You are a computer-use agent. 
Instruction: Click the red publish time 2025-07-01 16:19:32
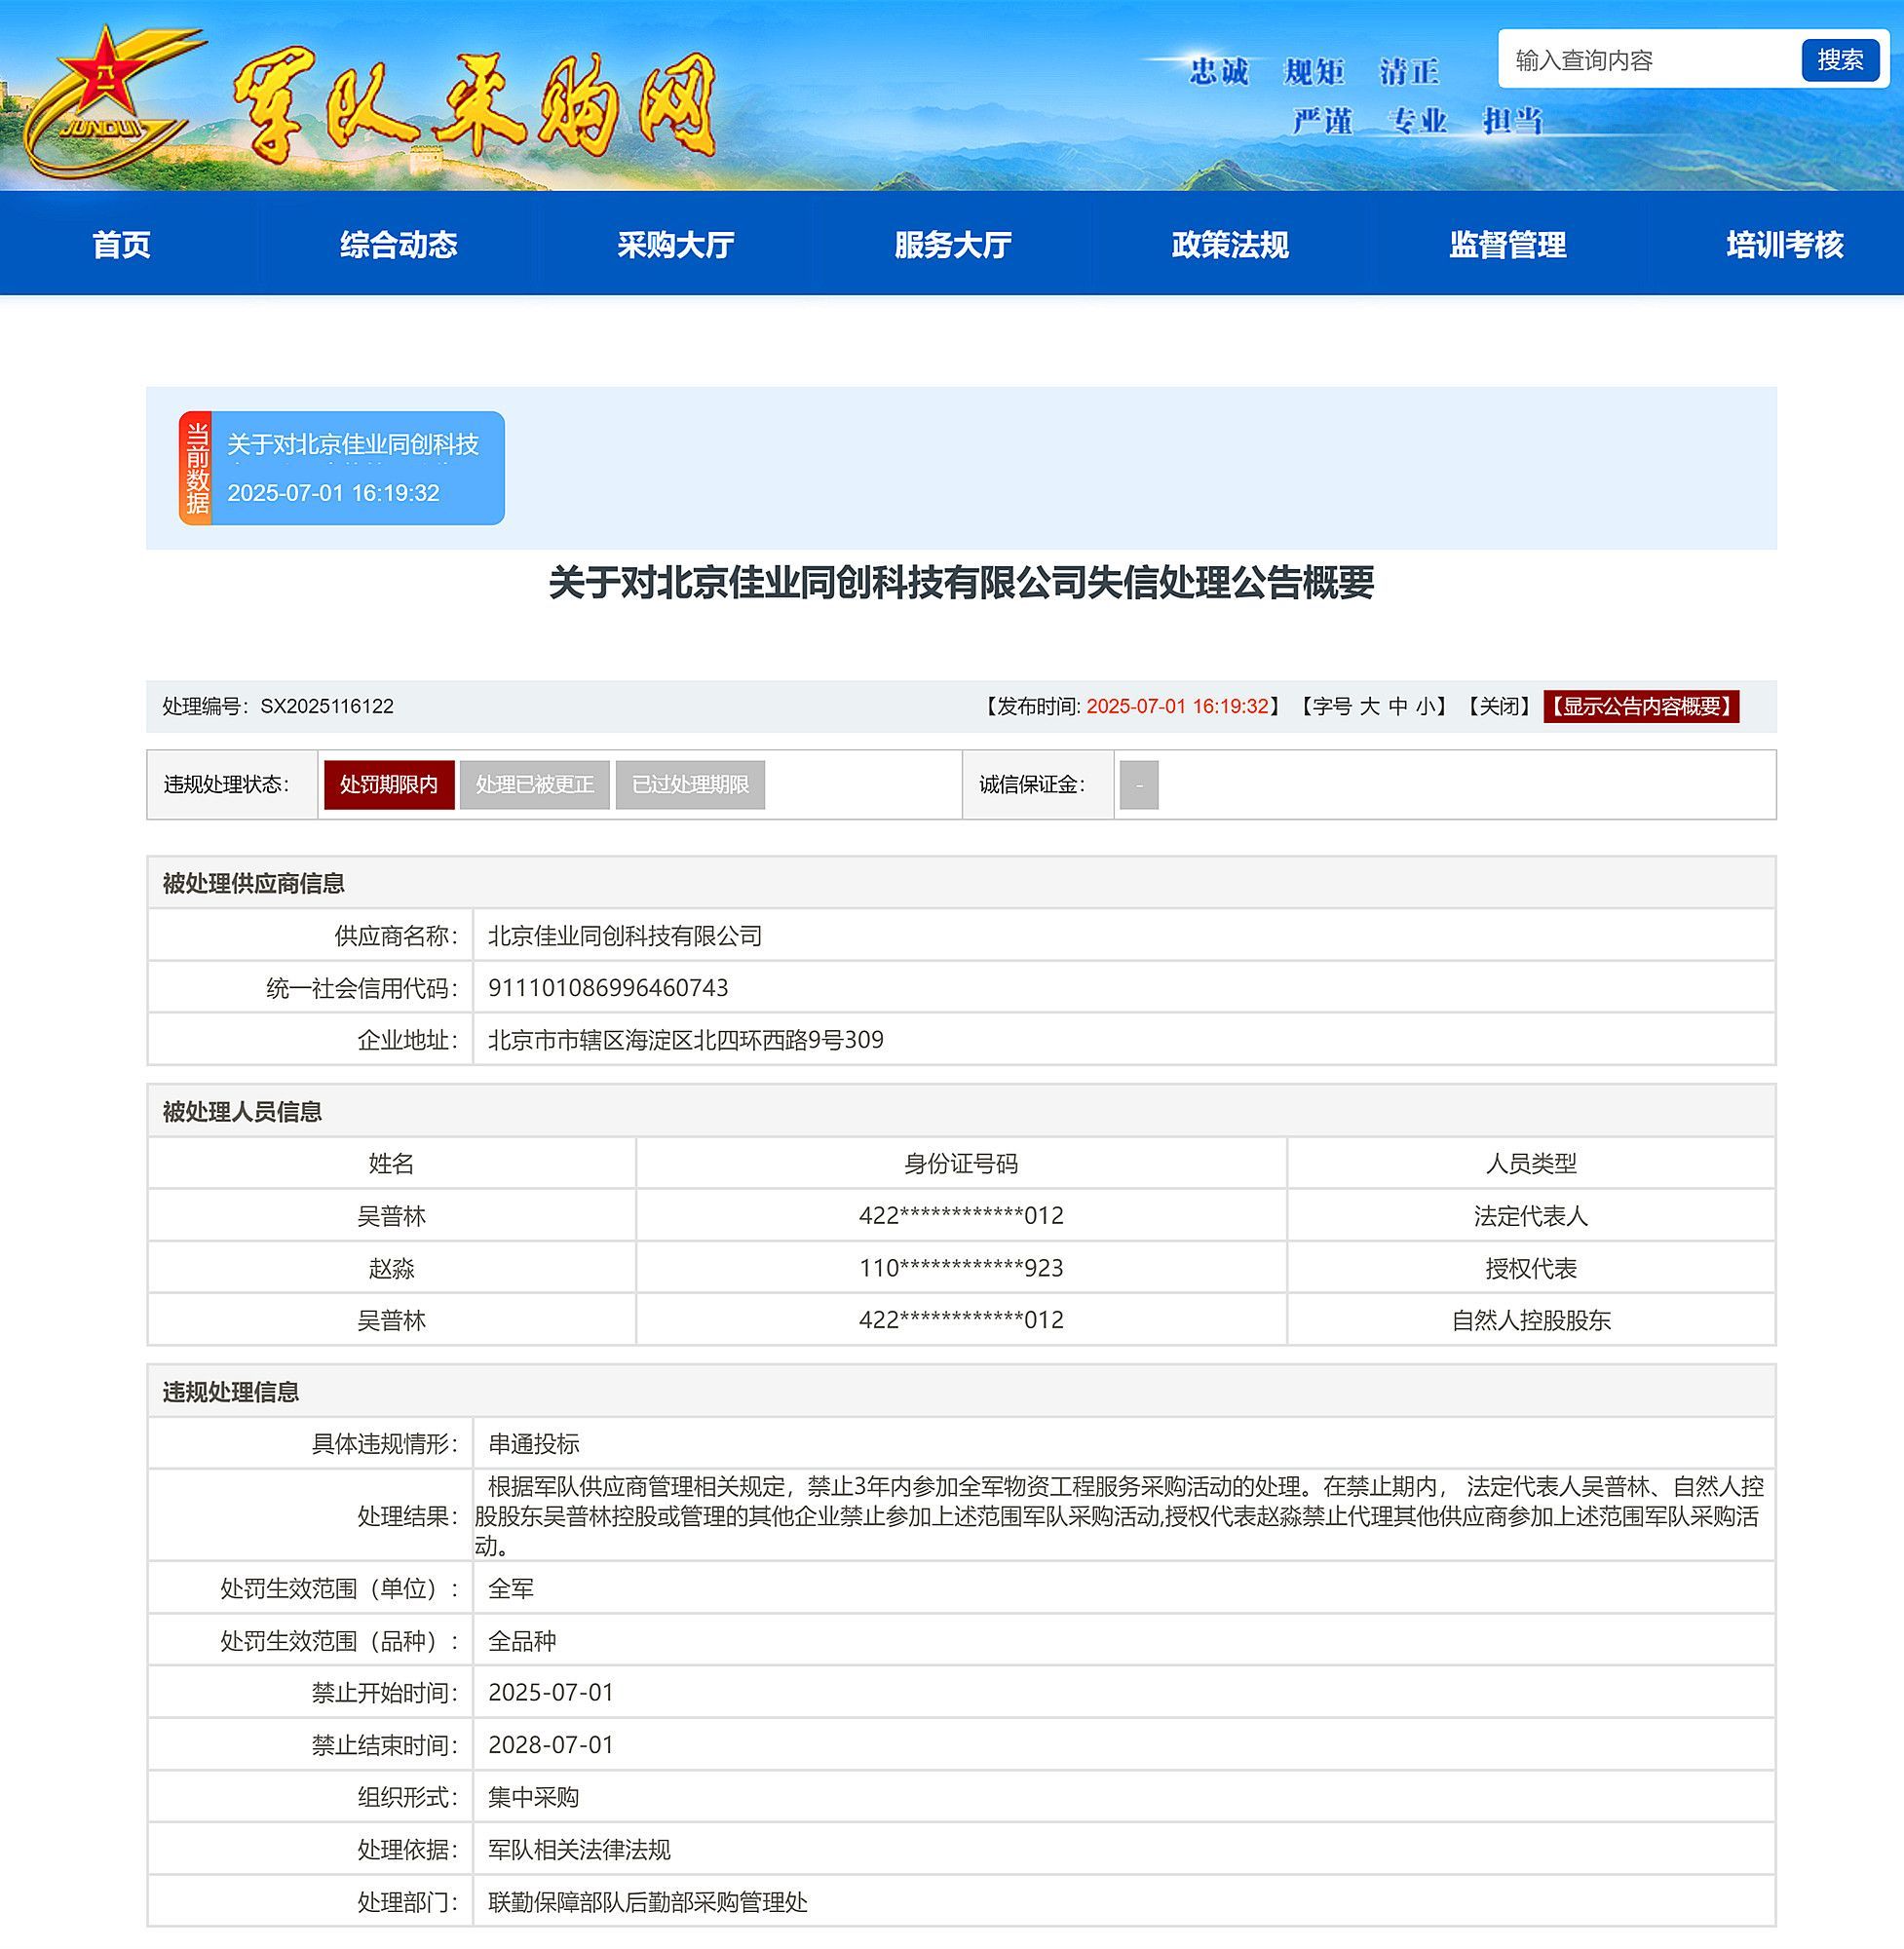(1177, 706)
